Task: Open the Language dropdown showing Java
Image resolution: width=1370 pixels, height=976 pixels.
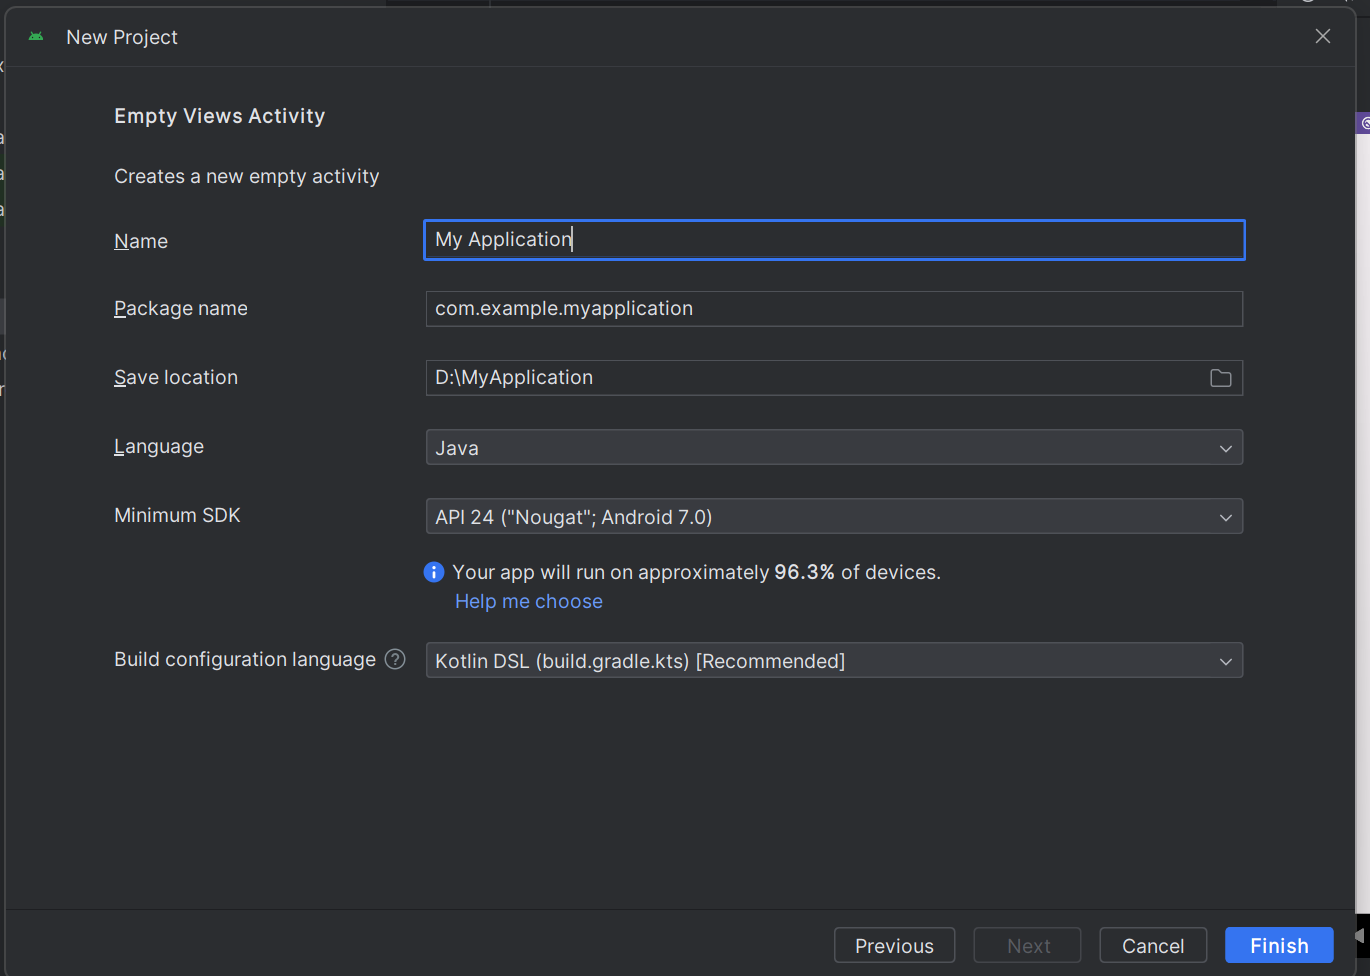Action: [834, 448]
